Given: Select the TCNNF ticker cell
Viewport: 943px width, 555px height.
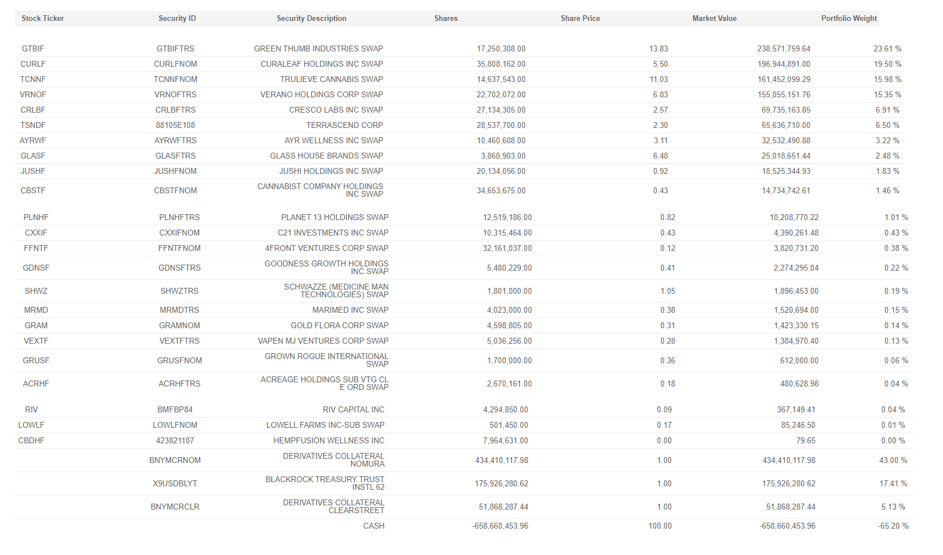Looking at the screenshot, I should click(32, 79).
